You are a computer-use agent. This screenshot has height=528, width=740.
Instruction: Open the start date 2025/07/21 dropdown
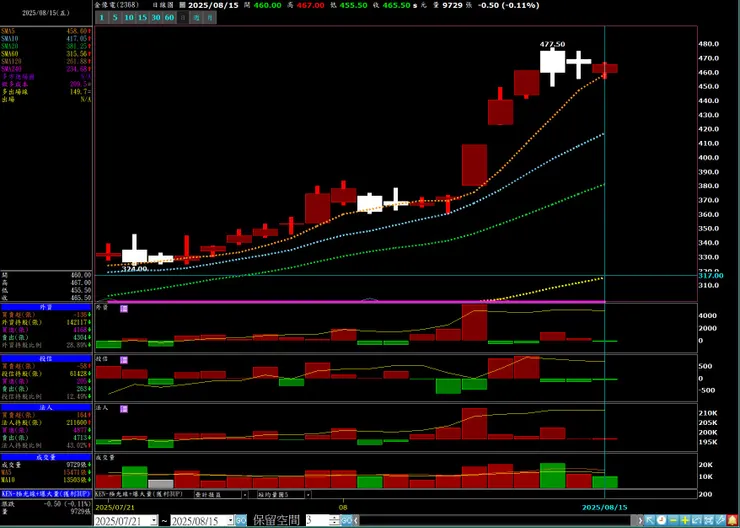[x=154, y=520]
